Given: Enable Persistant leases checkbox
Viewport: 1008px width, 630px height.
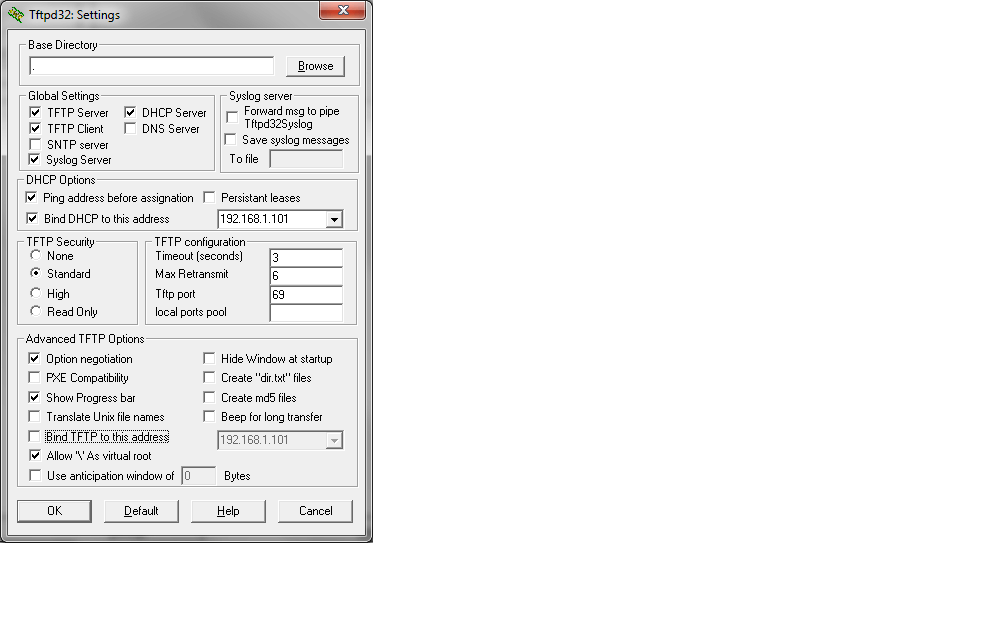Looking at the screenshot, I should (209, 197).
